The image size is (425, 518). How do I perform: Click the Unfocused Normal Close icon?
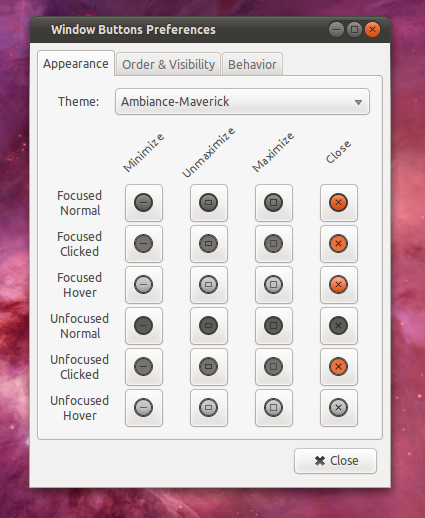pyautogui.click(x=339, y=326)
